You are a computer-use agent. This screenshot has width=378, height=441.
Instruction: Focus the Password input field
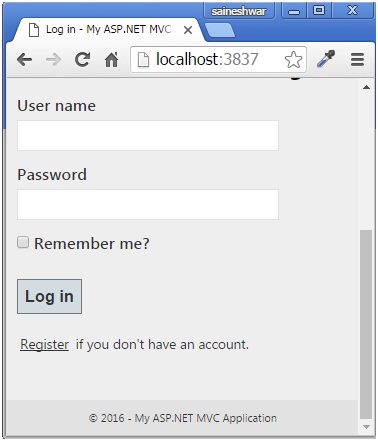tap(148, 204)
